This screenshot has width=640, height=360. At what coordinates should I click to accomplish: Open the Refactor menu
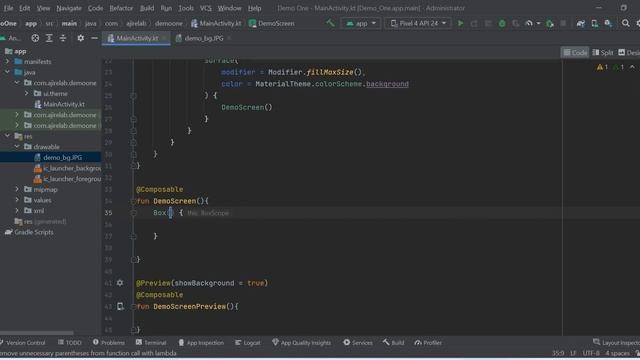click(121, 8)
